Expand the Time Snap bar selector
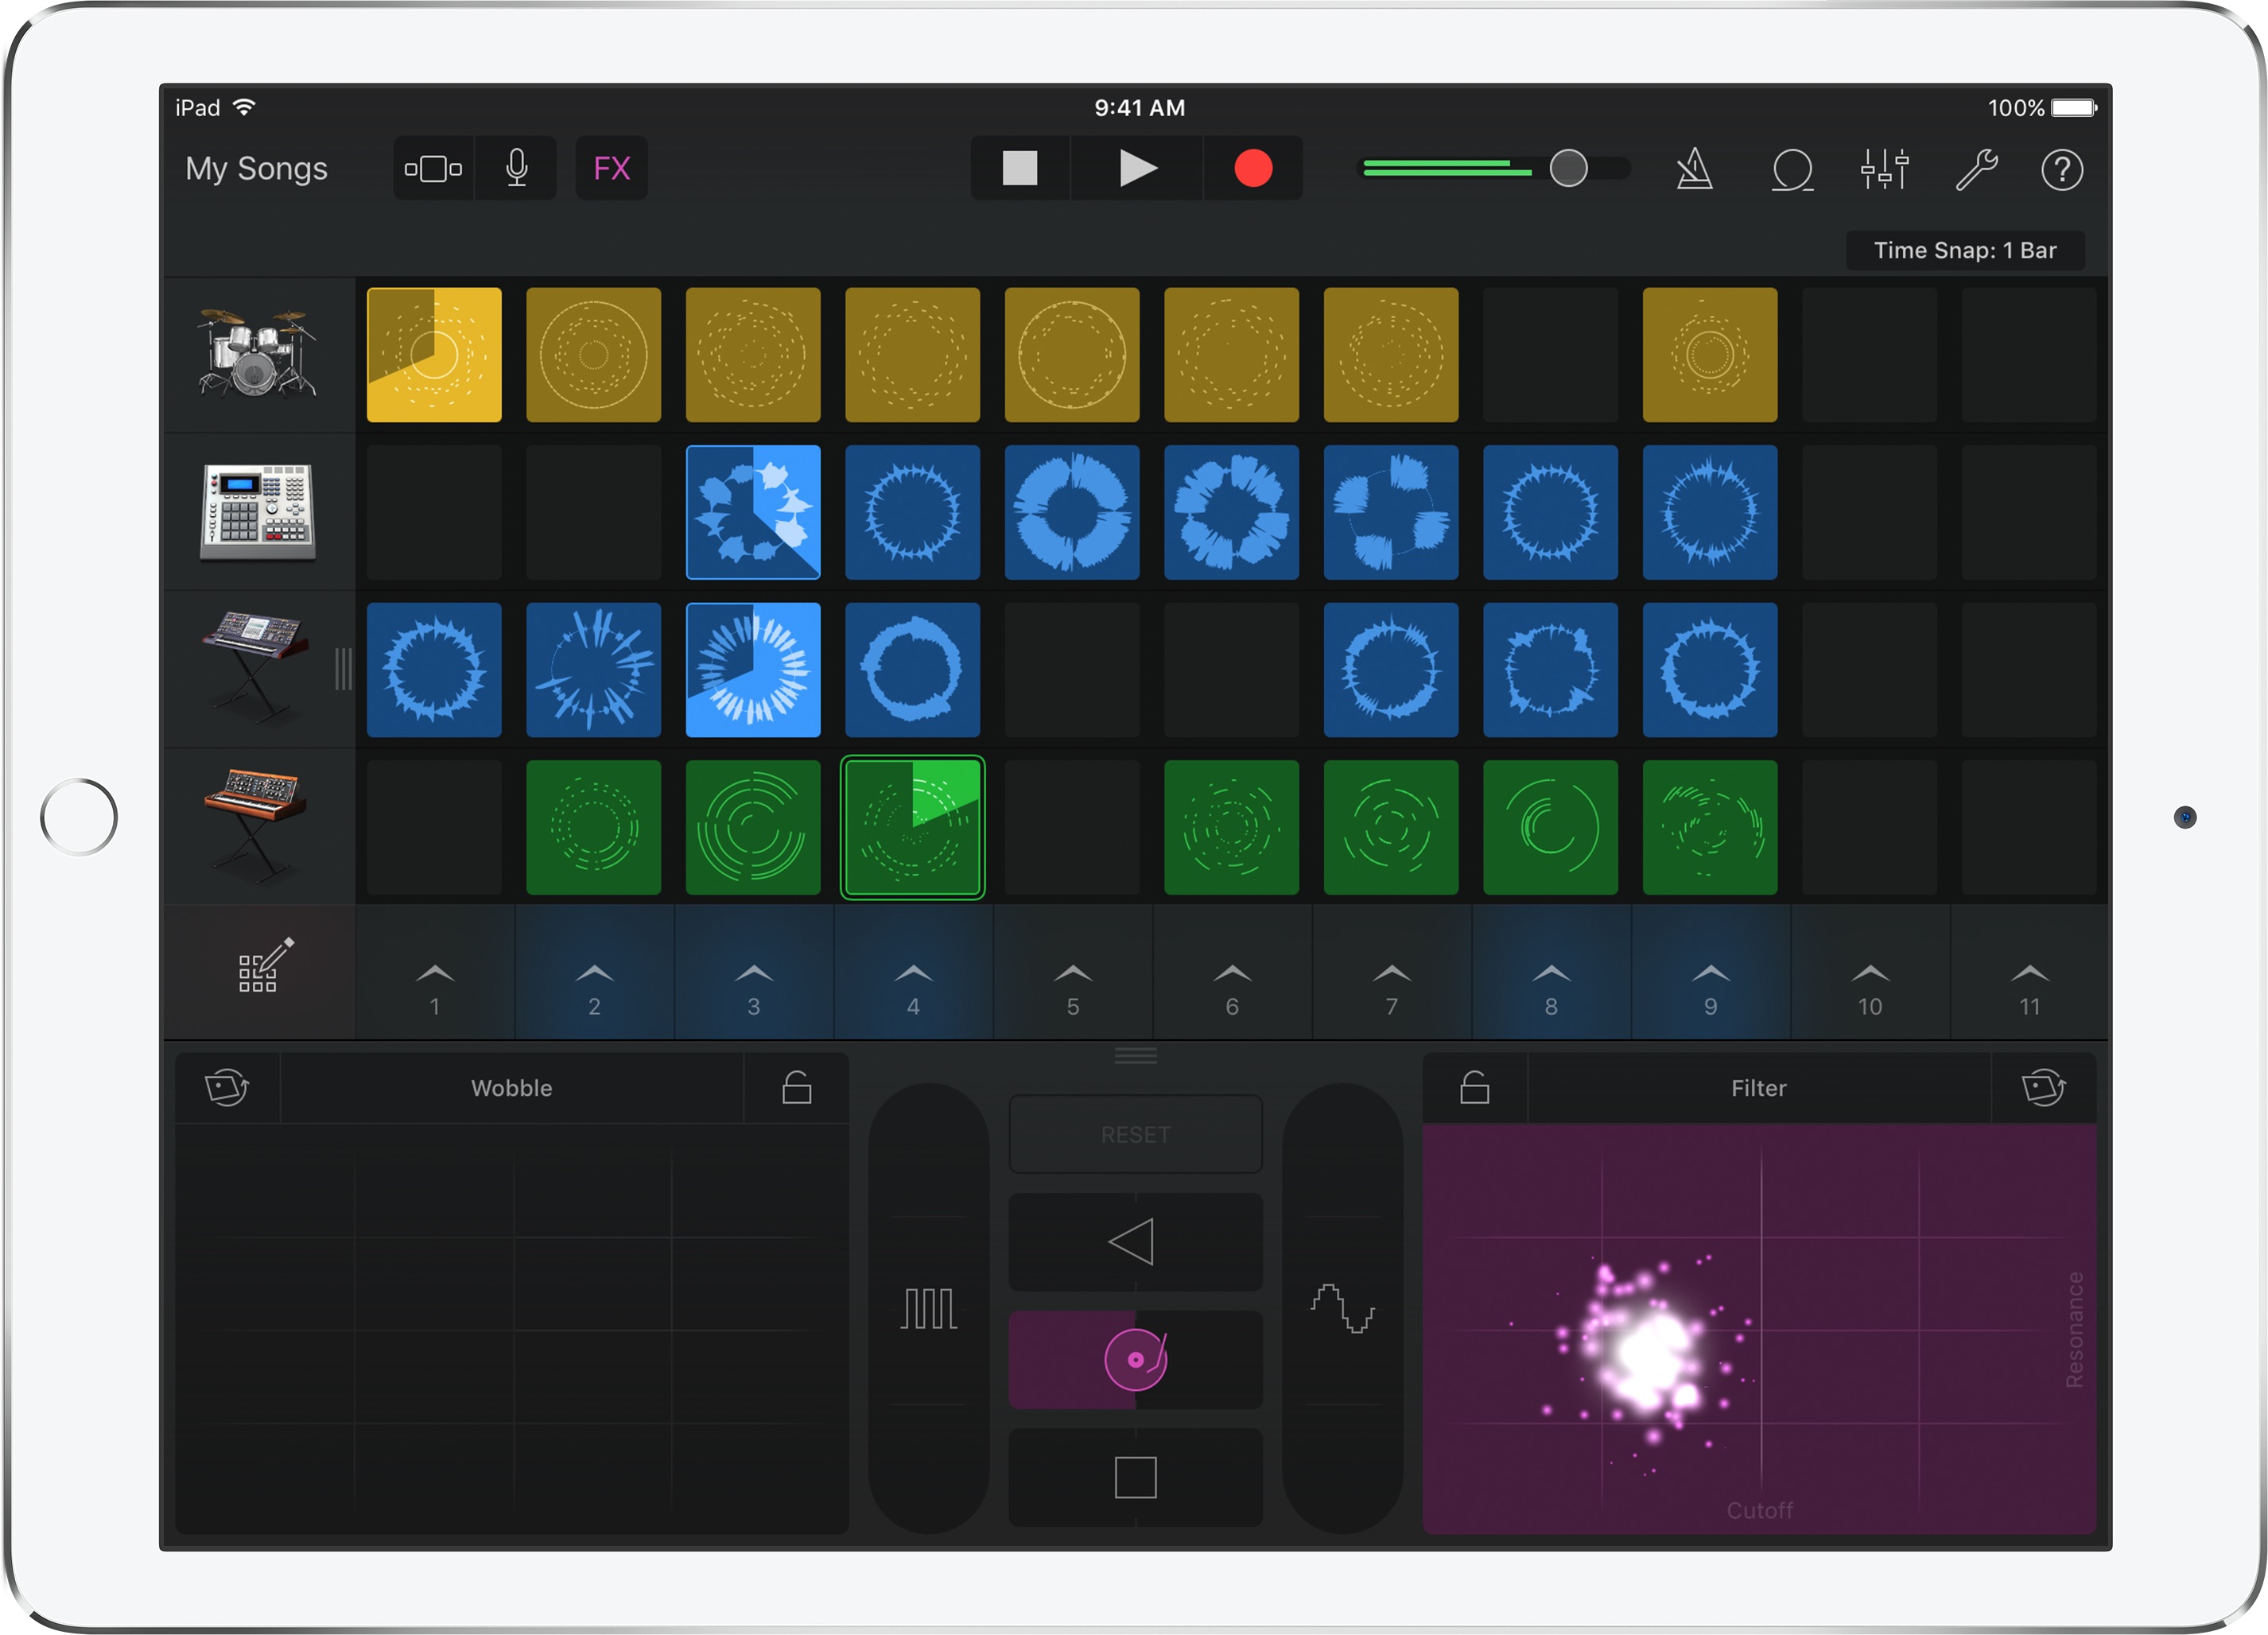This screenshot has width=2268, height=1635. click(1958, 250)
